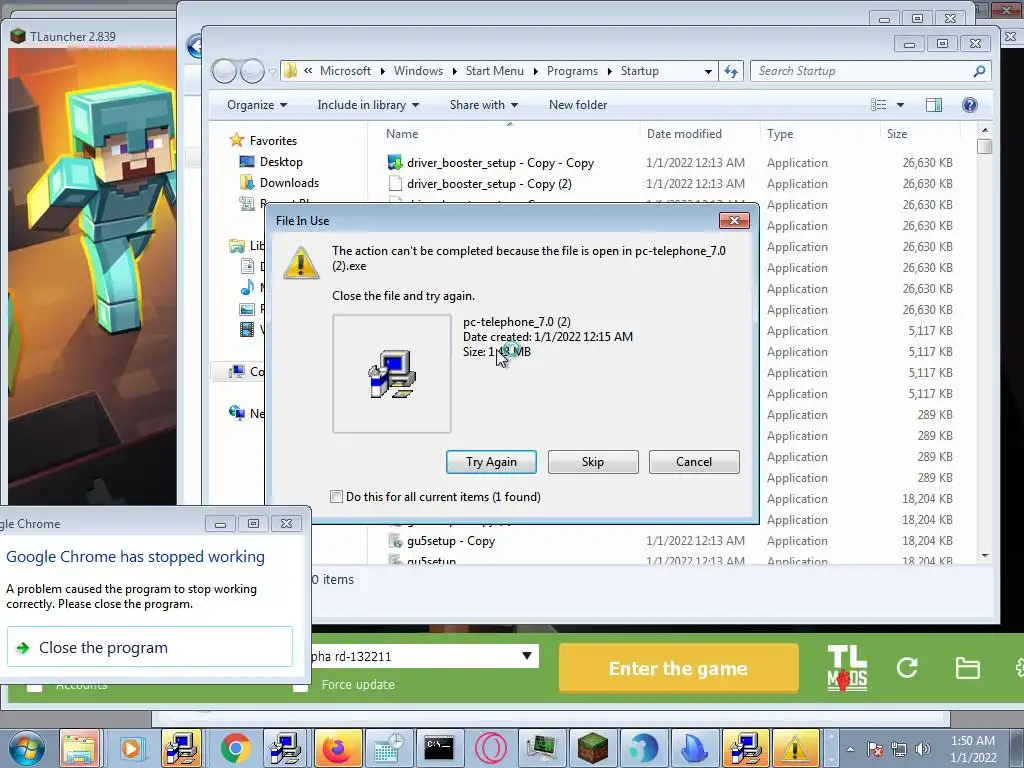Select Downloads in Favorites

pos(289,183)
